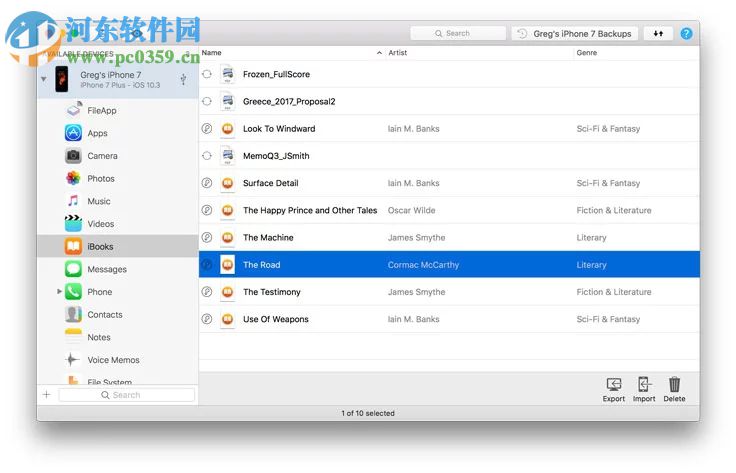Screen dimensions: 736x473
Task: Click the 1 of 10 selected status text
Action: click(368, 413)
